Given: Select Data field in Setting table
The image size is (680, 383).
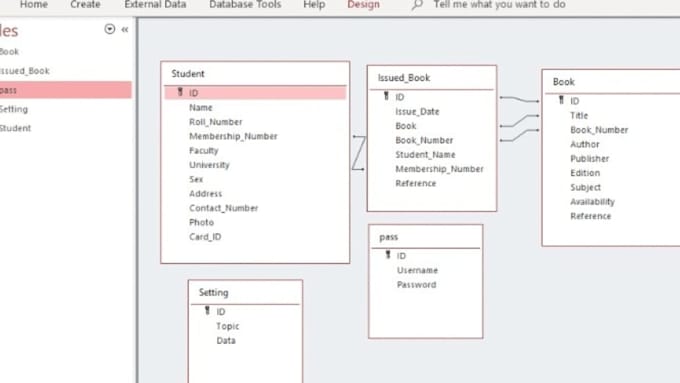Looking at the screenshot, I should click(x=226, y=340).
